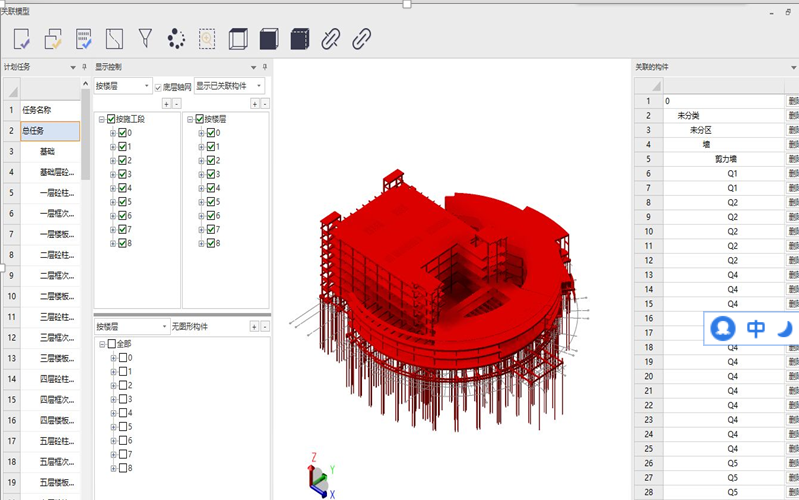Select the 剪力墙 row in 关联的构件
Viewport: 799px width, 500px height.
coord(724,159)
